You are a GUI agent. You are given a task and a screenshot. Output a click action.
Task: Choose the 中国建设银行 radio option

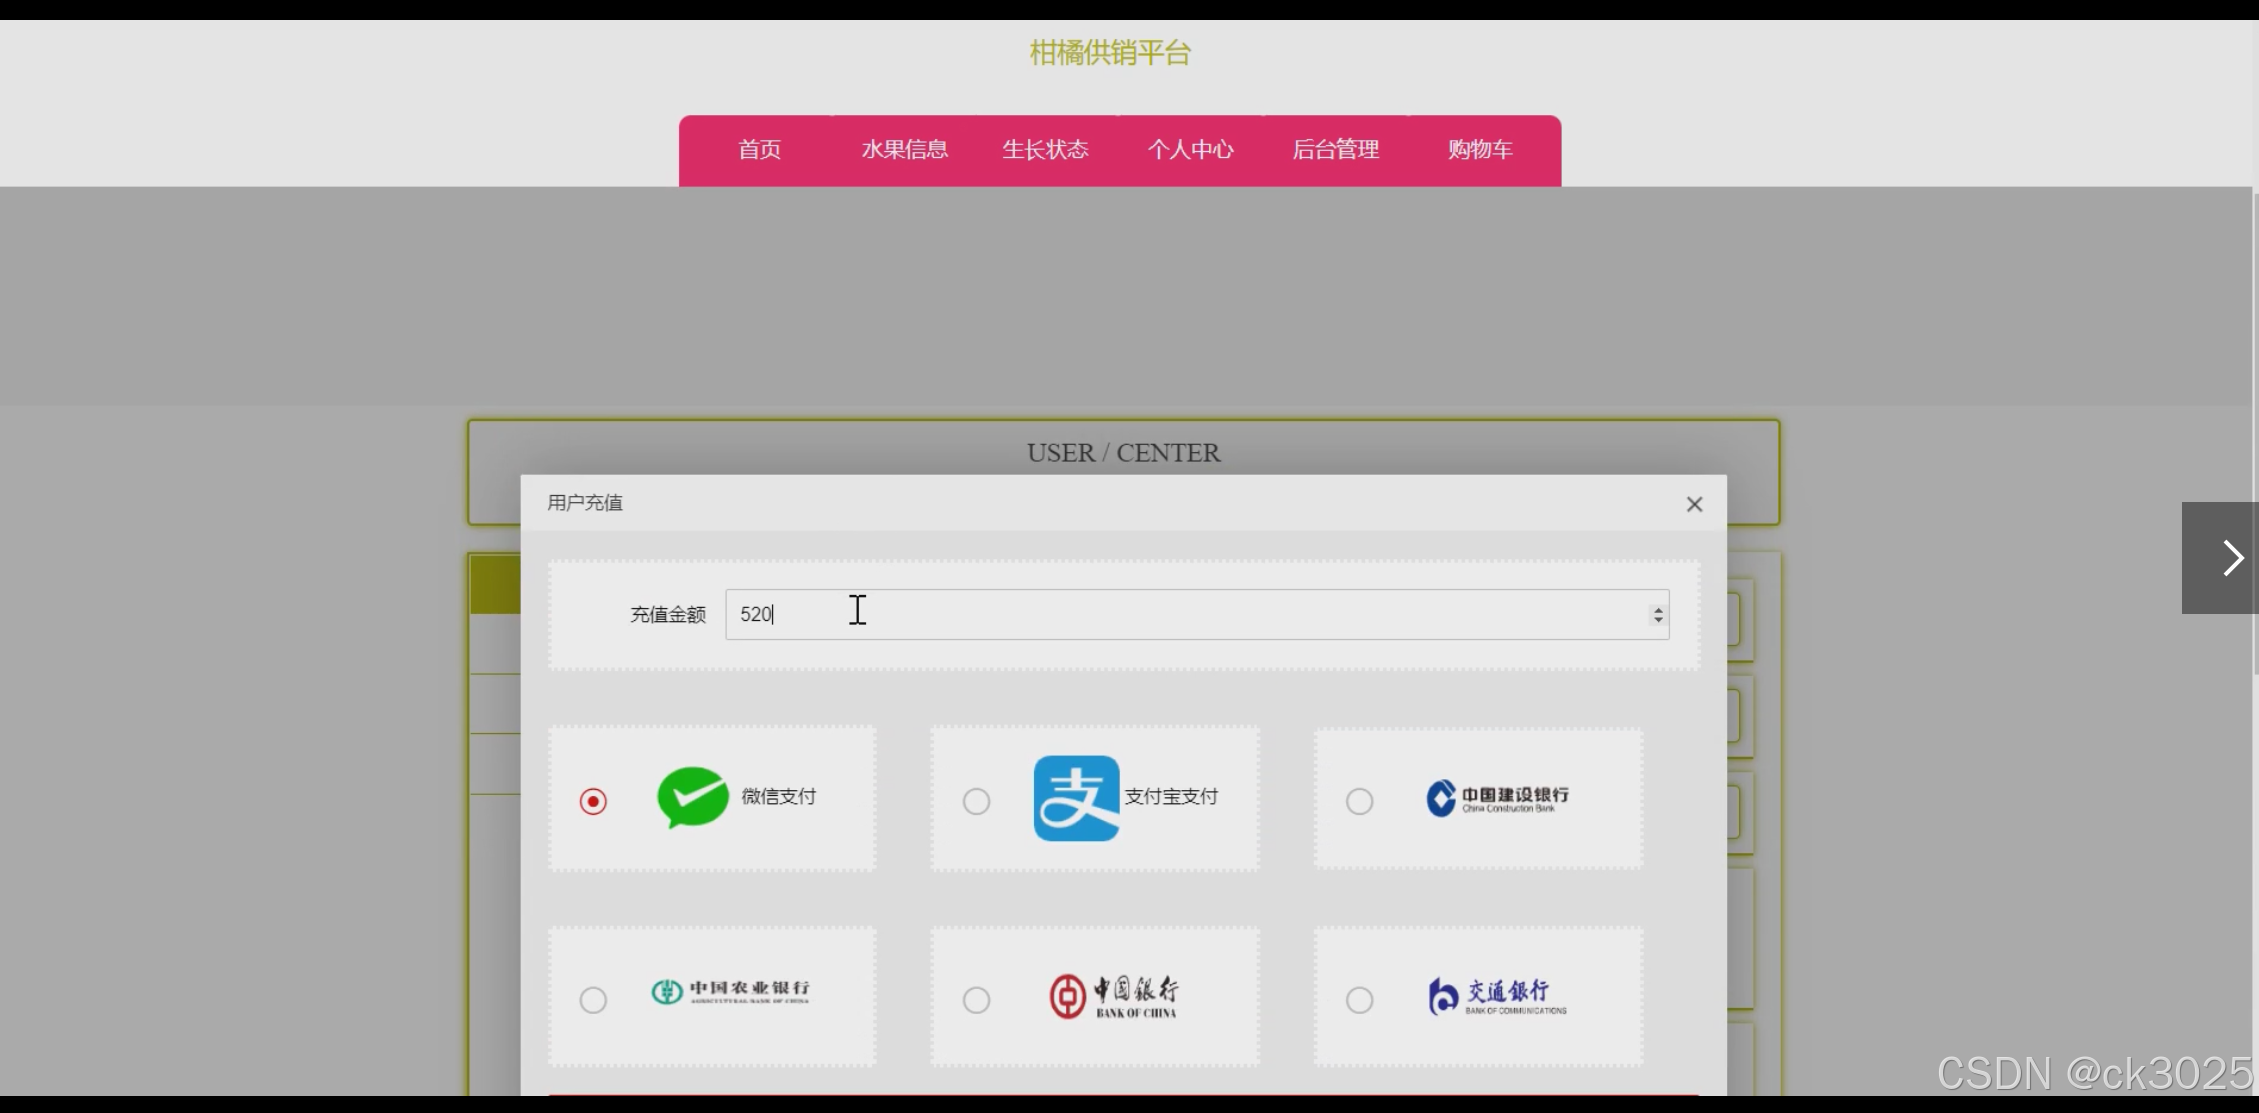pos(1359,802)
